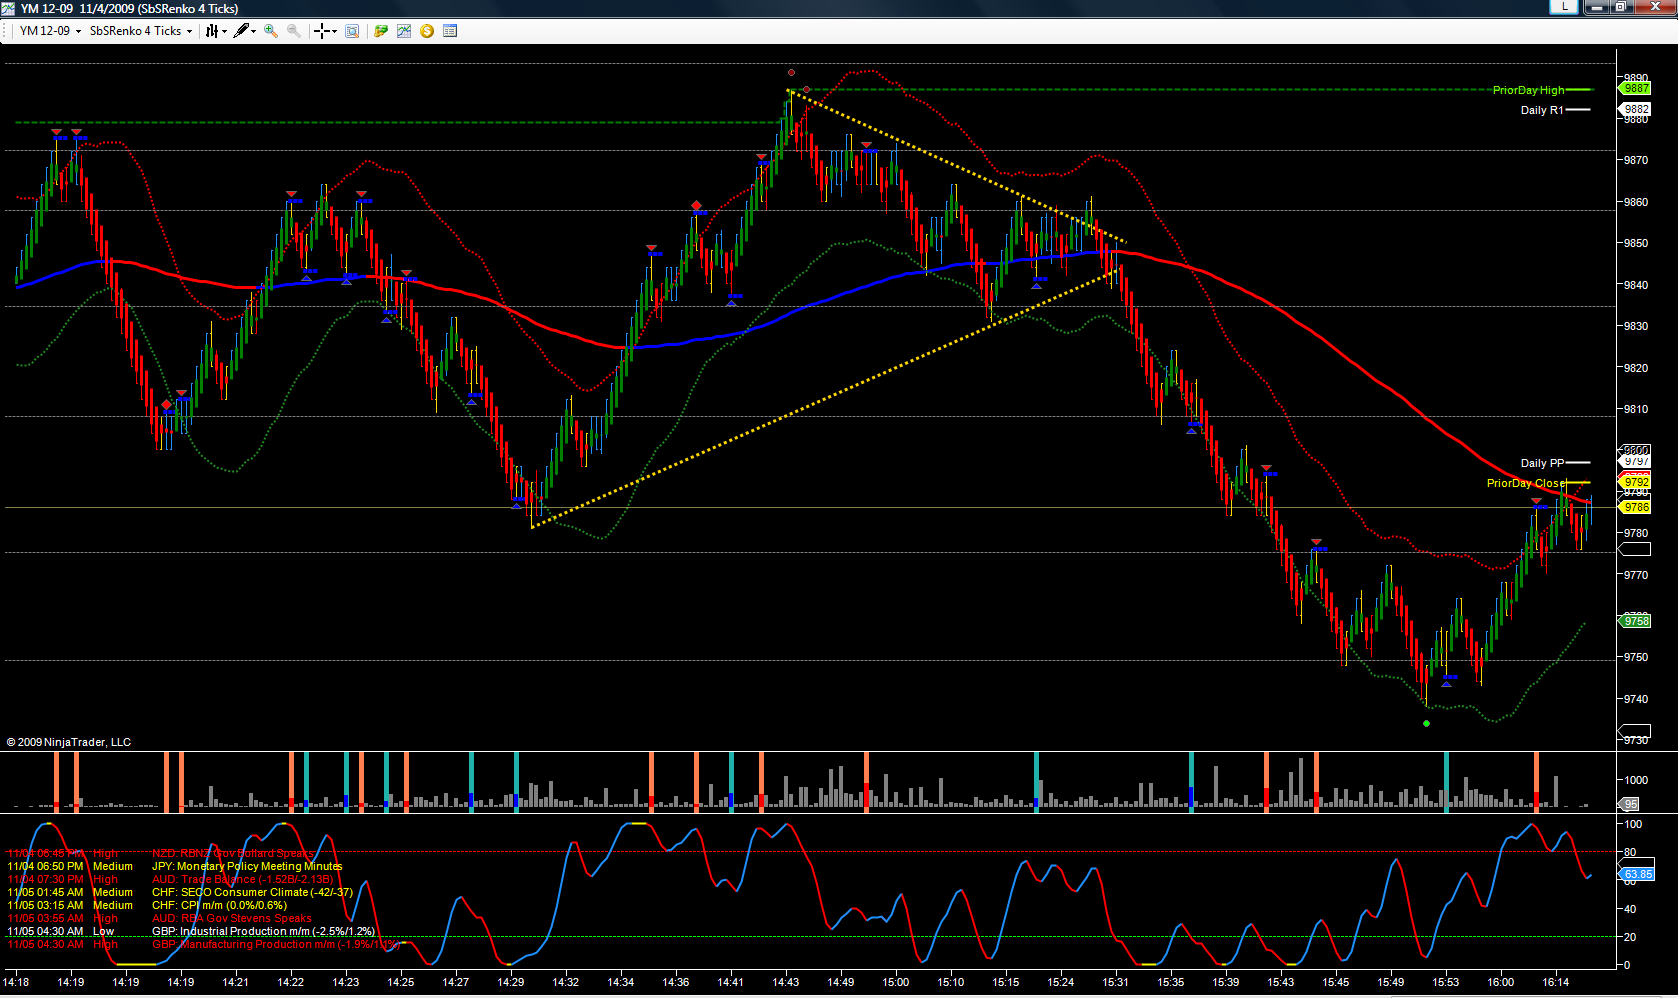Click the zoom in magnifier icon
Screen dimensions: 1678x998
pos(271,31)
